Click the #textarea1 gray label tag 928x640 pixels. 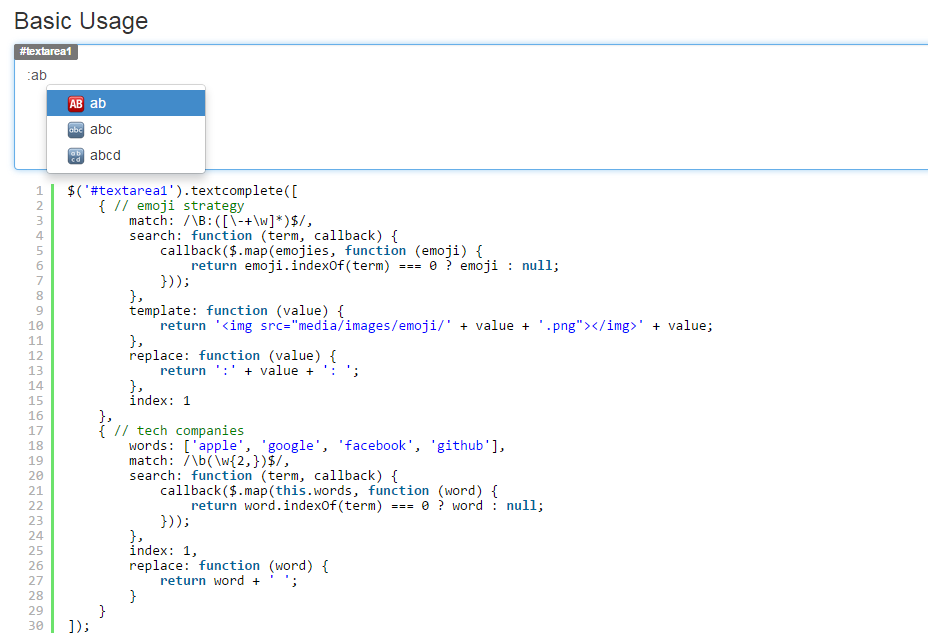point(46,52)
